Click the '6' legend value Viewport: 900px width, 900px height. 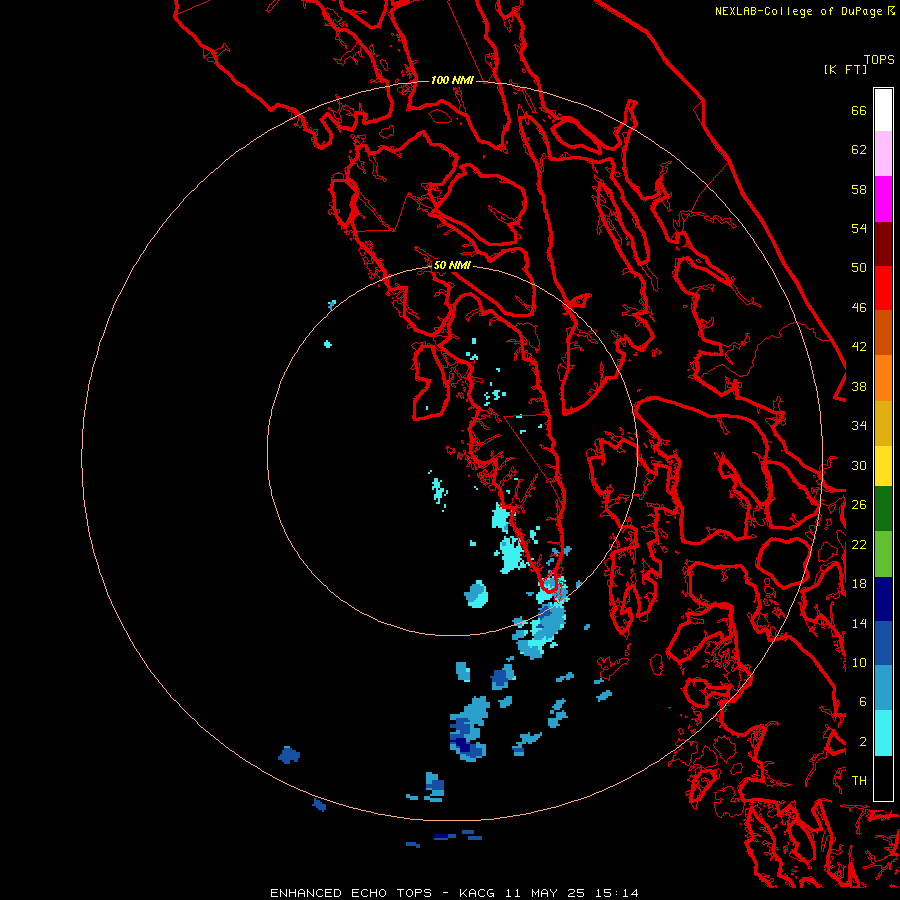coord(862,702)
